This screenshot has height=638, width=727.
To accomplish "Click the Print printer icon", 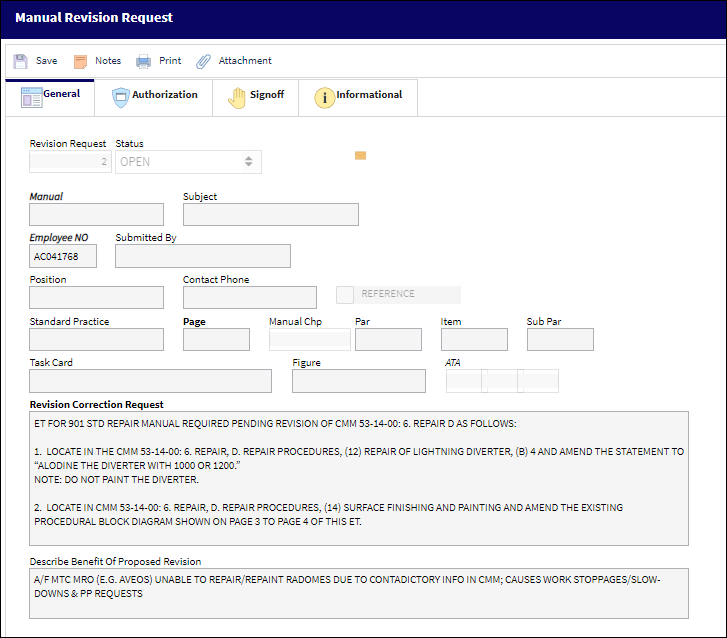I will click(143, 61).
